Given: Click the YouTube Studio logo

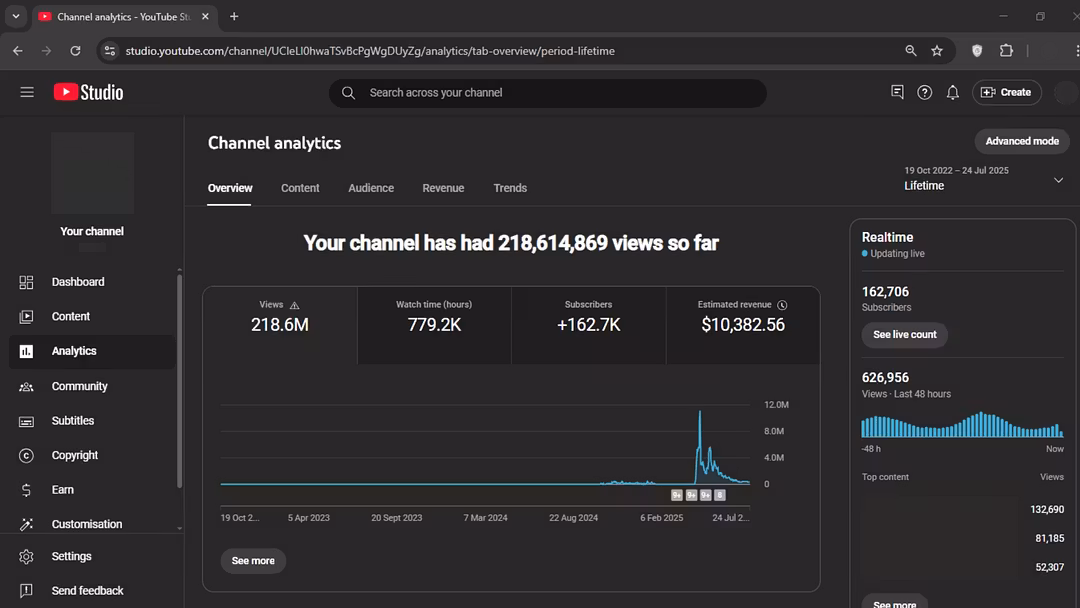Looking at the screenshot, I should click(88, 92).
